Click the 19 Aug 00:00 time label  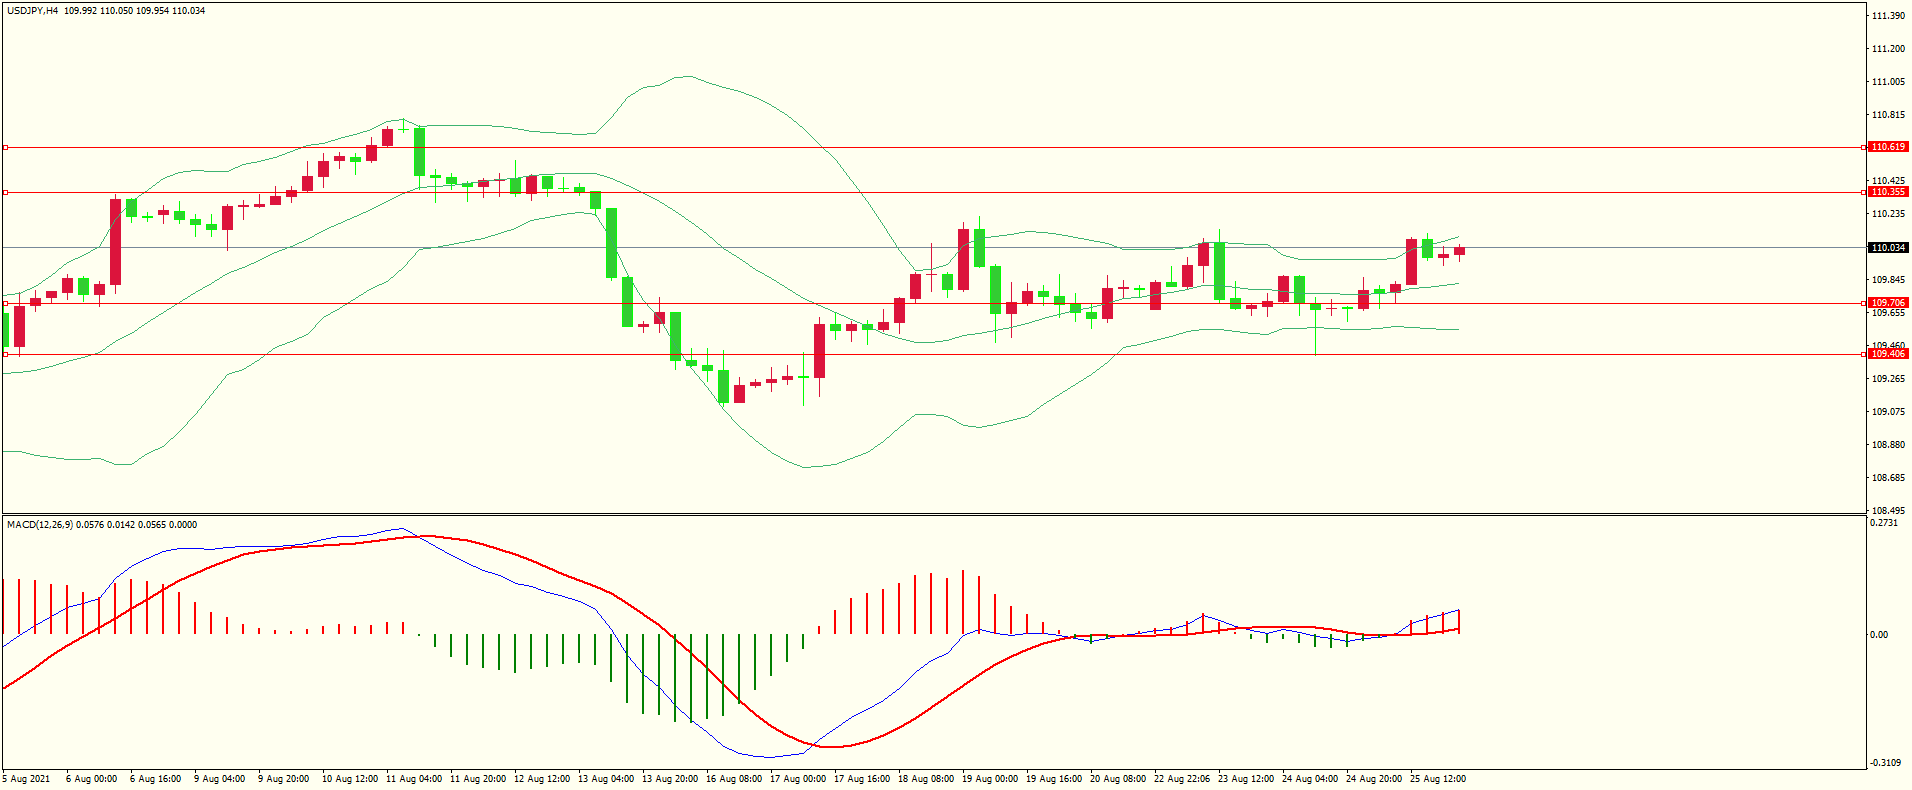coord(989,779)
